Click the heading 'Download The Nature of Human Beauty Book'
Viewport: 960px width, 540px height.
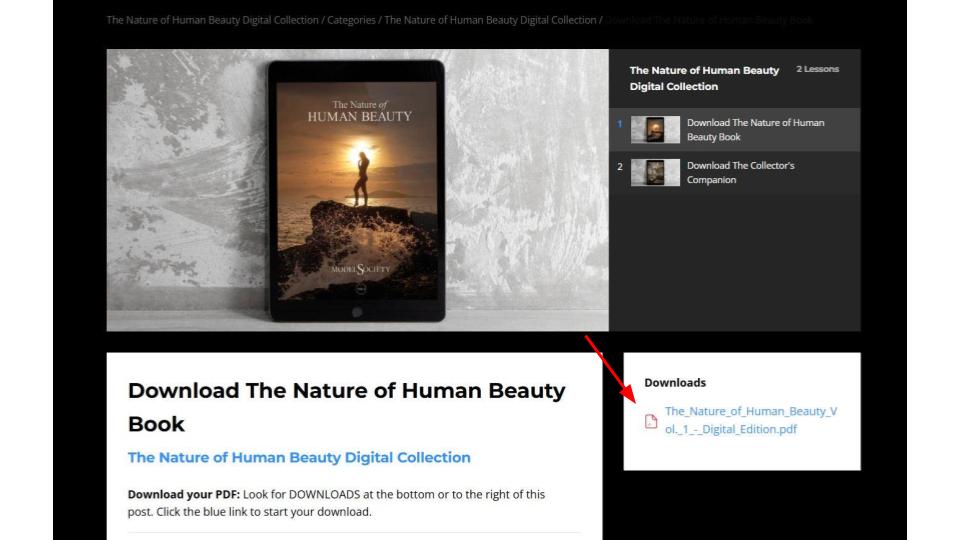click(x=347, y=407)
